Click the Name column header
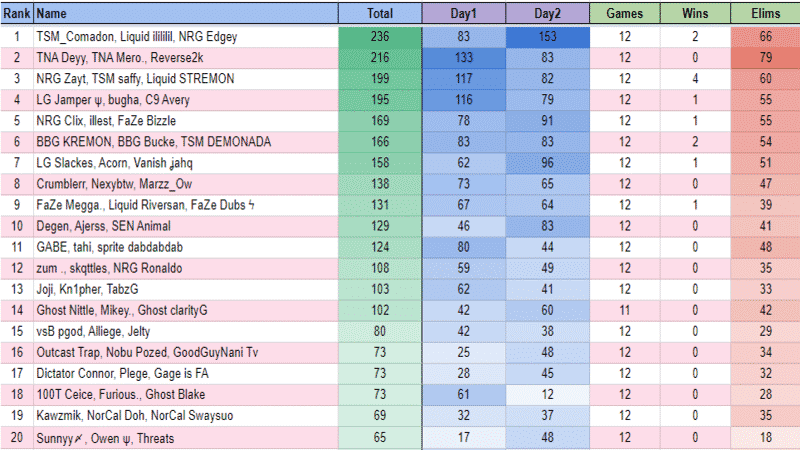 coord(186,13)
